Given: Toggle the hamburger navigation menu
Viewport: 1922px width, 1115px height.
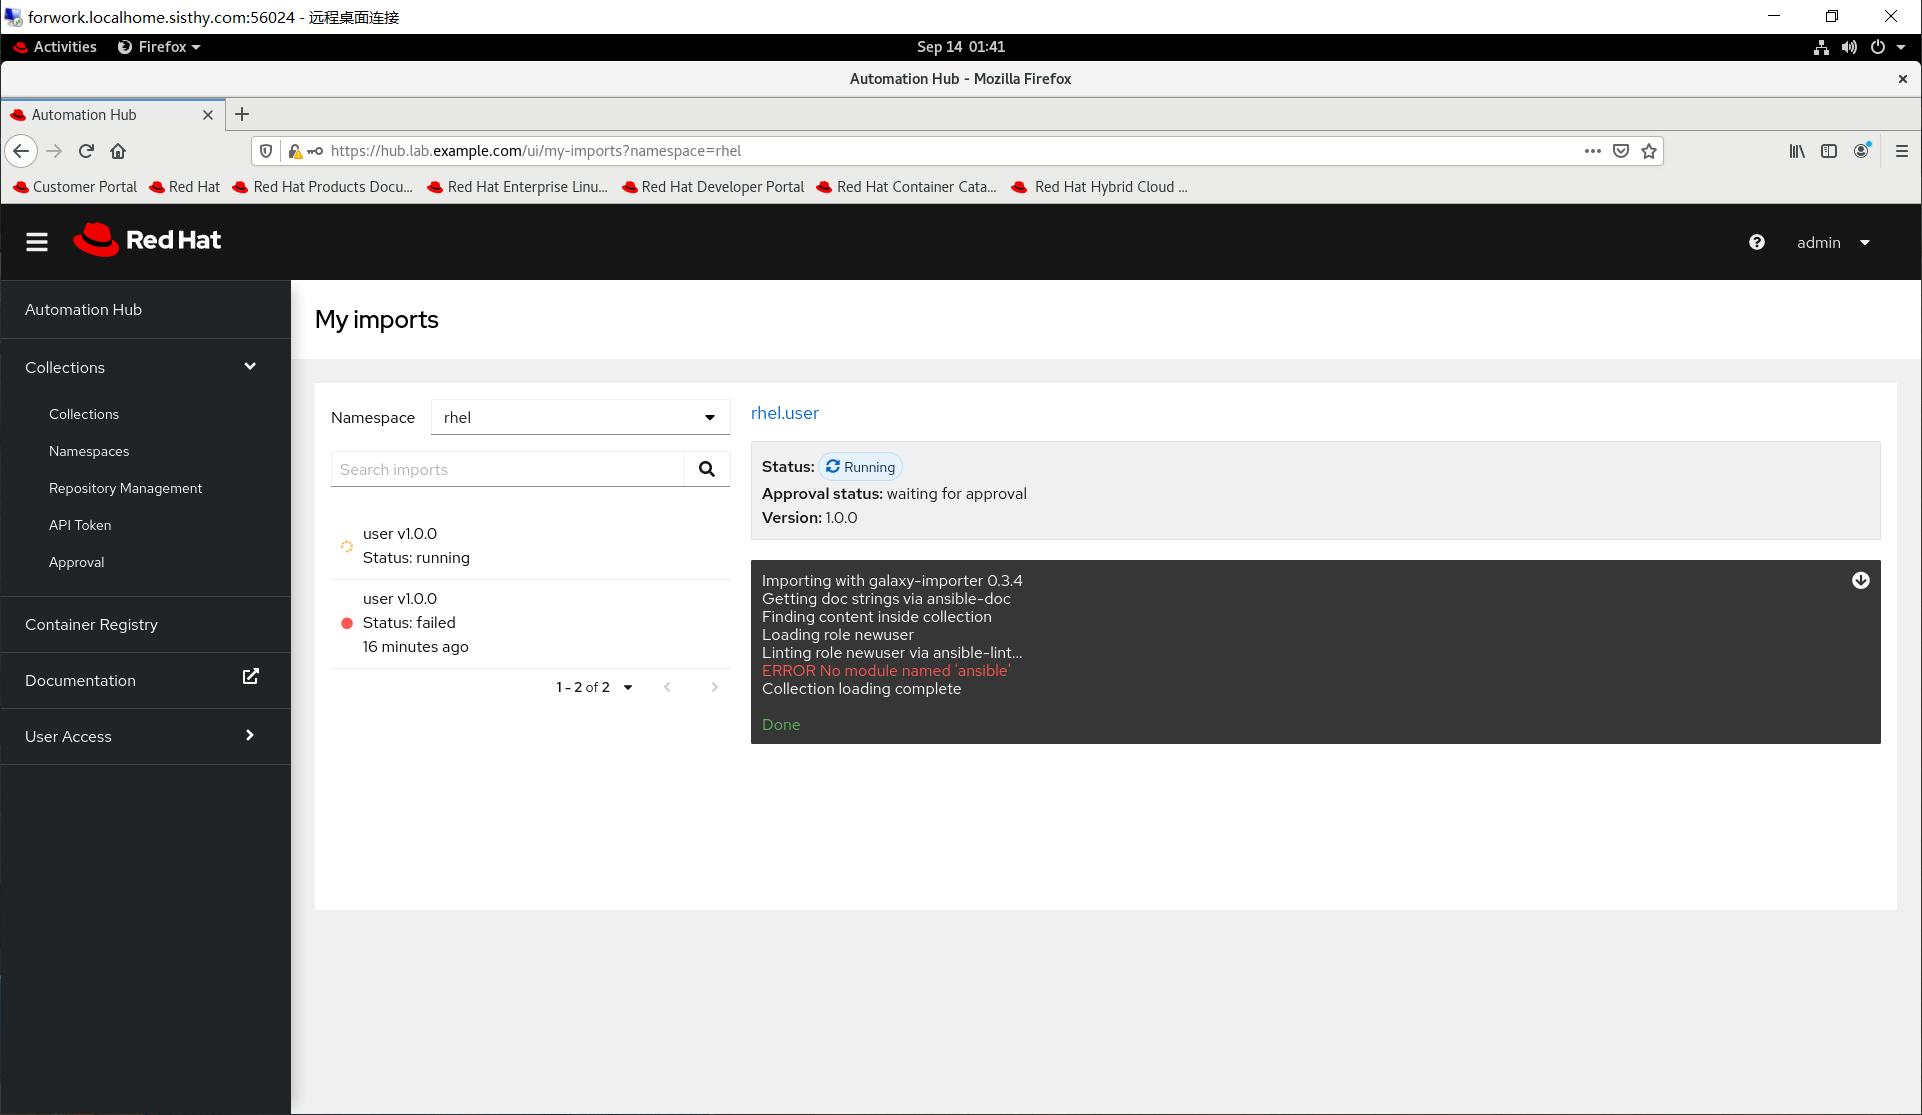Looking at the screenshot, I should click(x=37, y=242).
